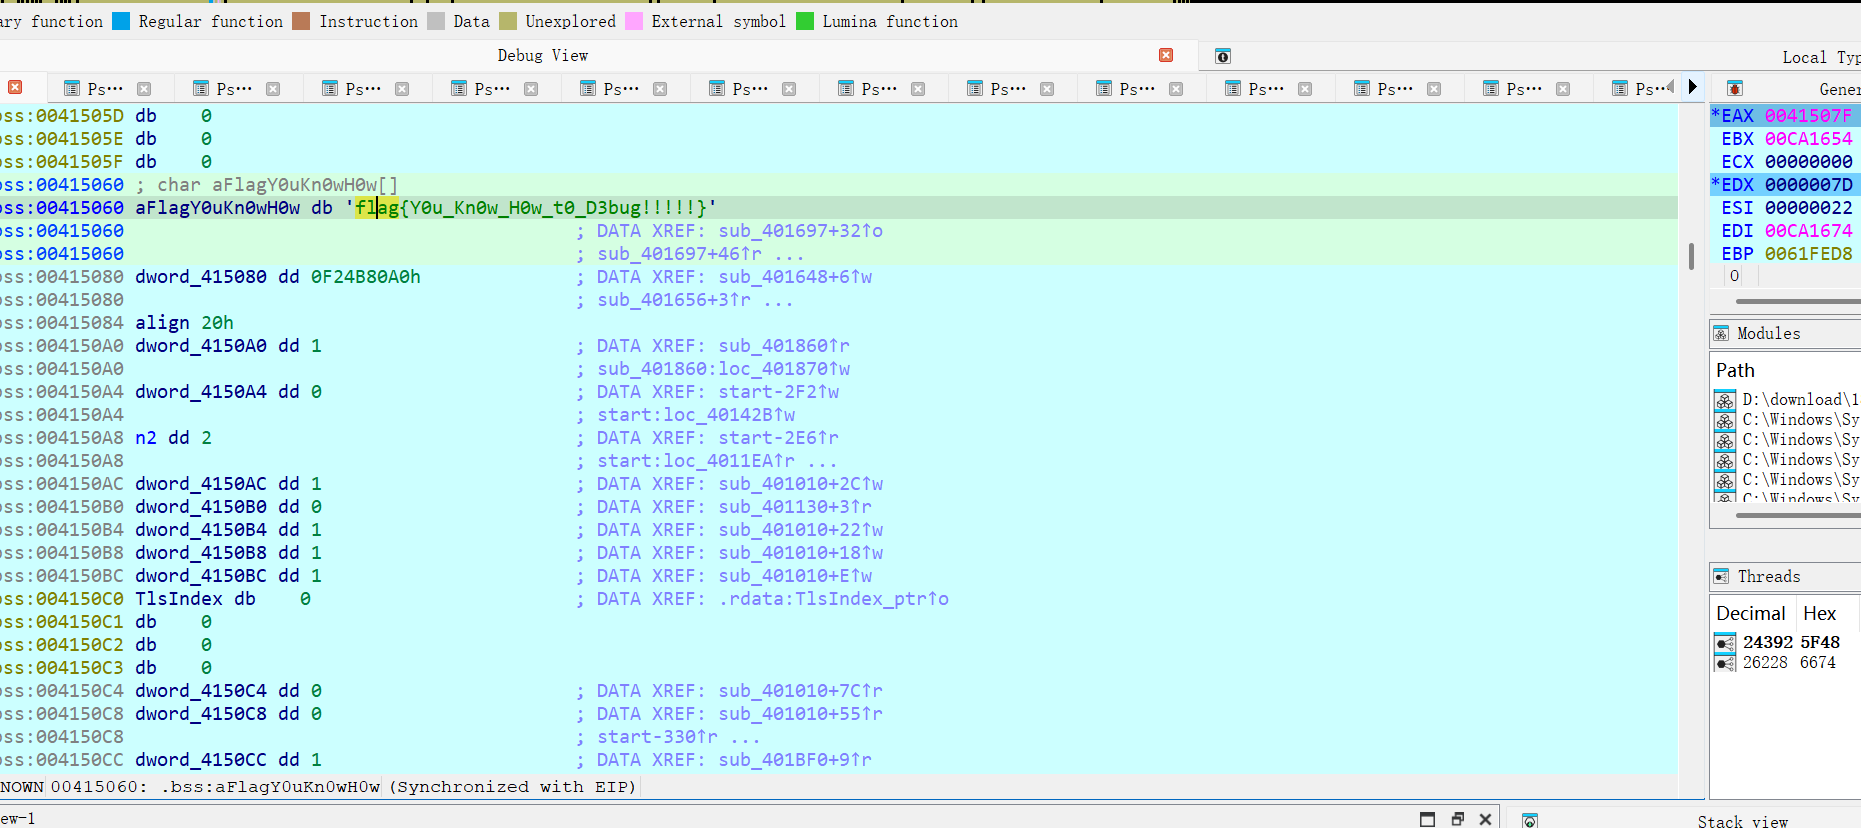Follow the sub_401697+32 cross reference

click(x=800, y=230)
